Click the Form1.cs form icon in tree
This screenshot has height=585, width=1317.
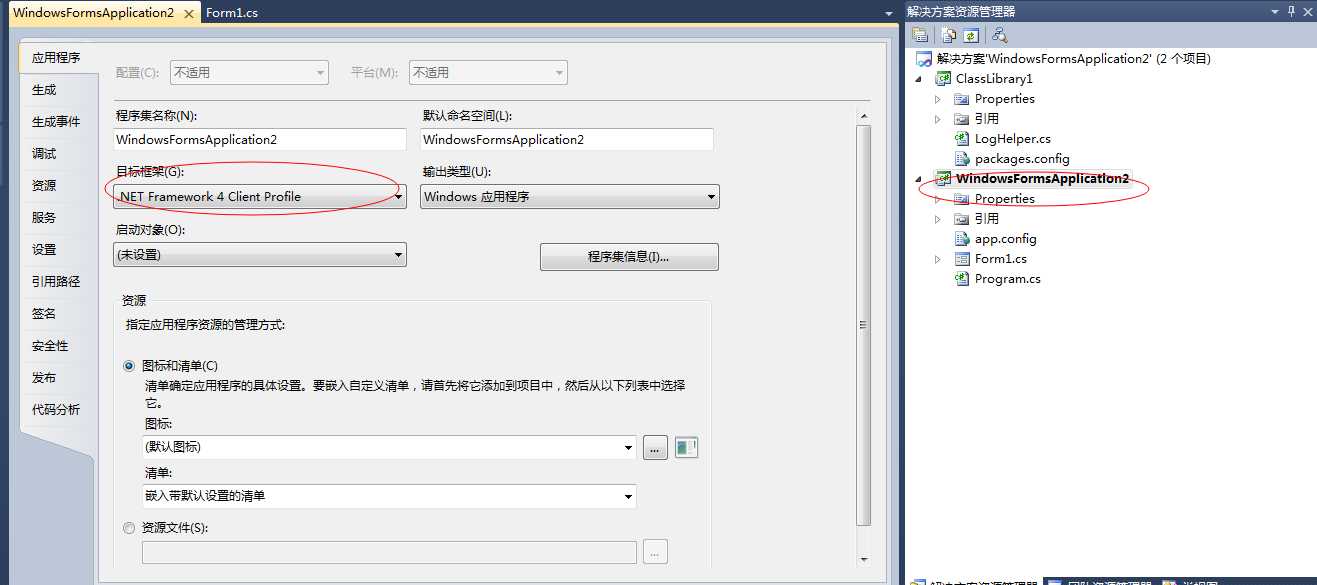point(962,259)
